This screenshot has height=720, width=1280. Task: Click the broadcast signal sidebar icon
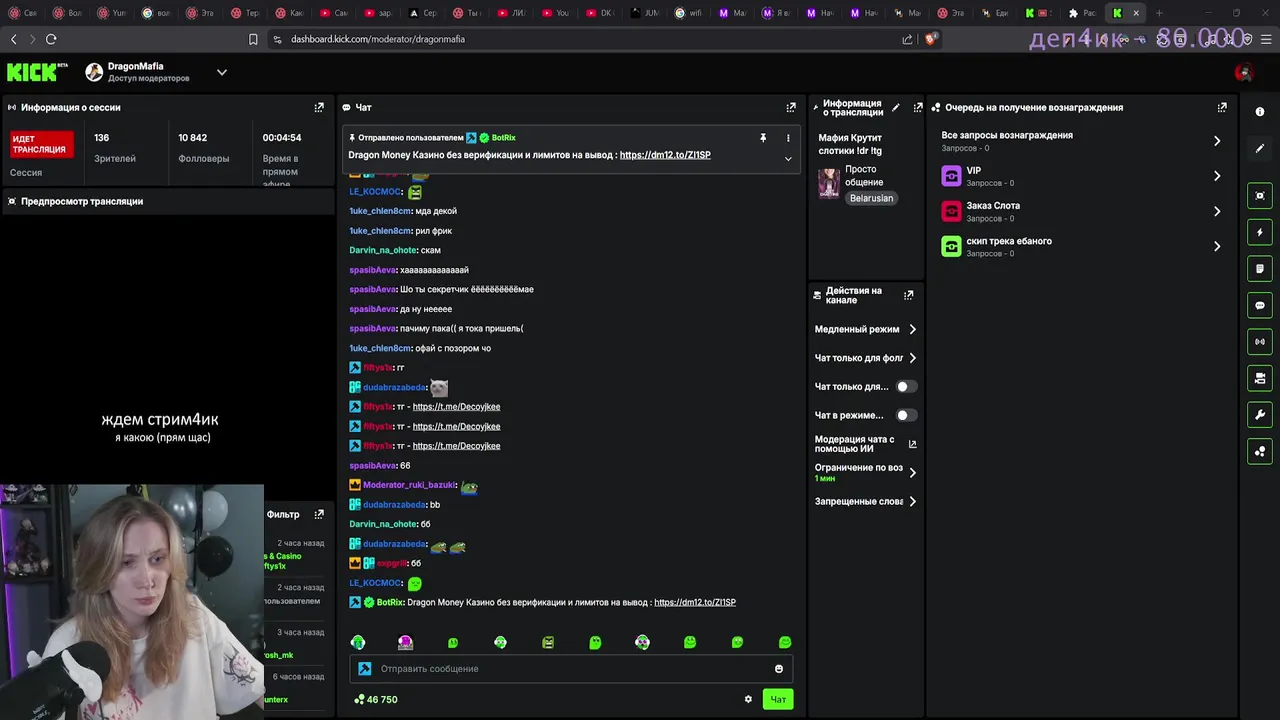1260,342
